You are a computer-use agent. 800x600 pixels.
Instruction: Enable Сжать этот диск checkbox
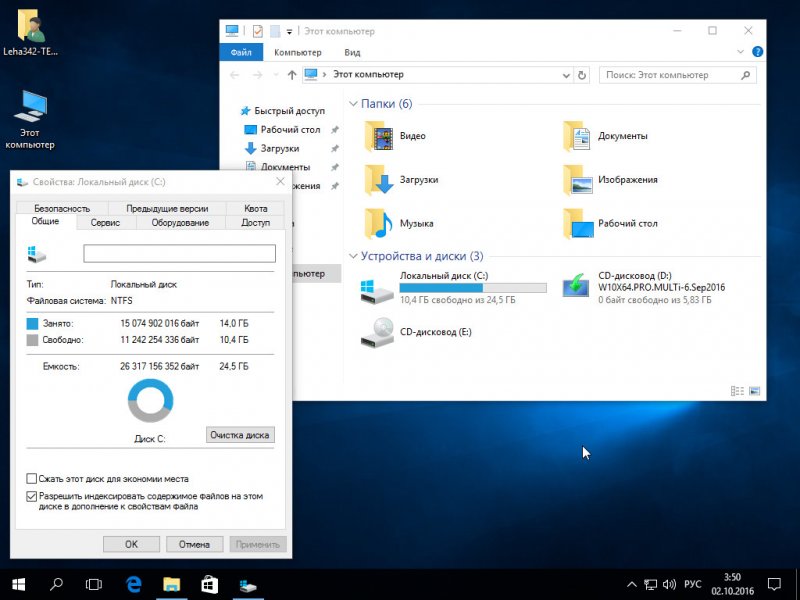tap(32, 479)
